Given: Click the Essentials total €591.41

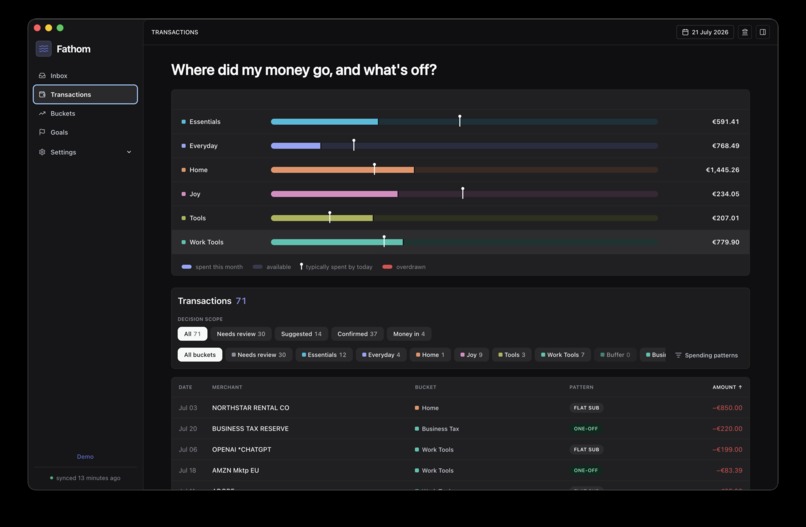Looking at the screenshot, I should click(725, 122).
